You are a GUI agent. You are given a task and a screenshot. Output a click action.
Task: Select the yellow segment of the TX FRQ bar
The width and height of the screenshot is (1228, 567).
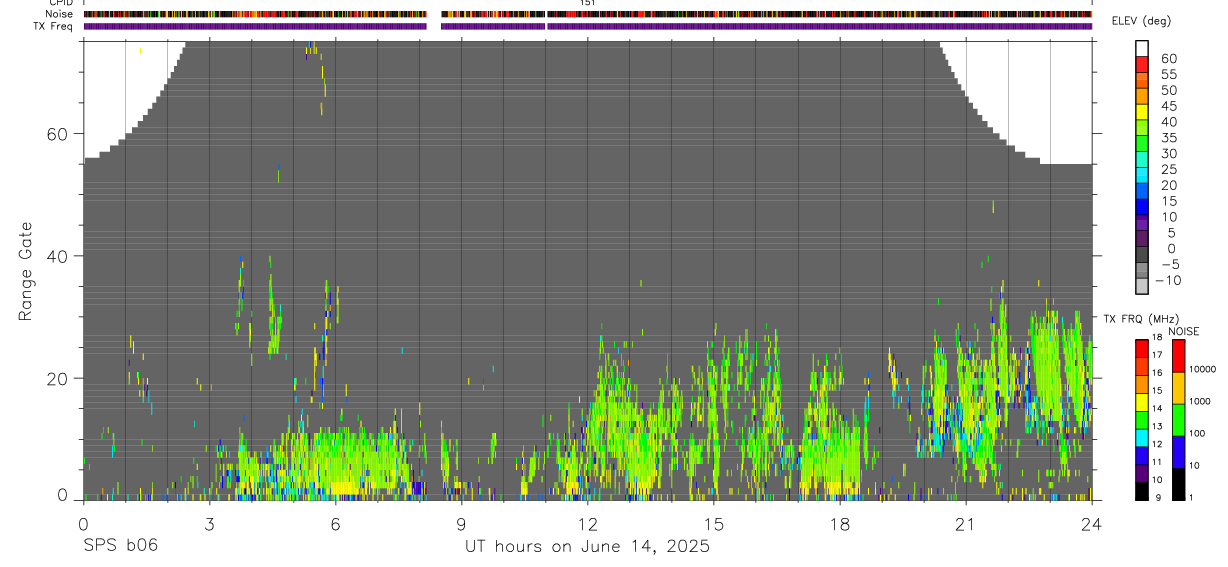tap(1142, 402)
